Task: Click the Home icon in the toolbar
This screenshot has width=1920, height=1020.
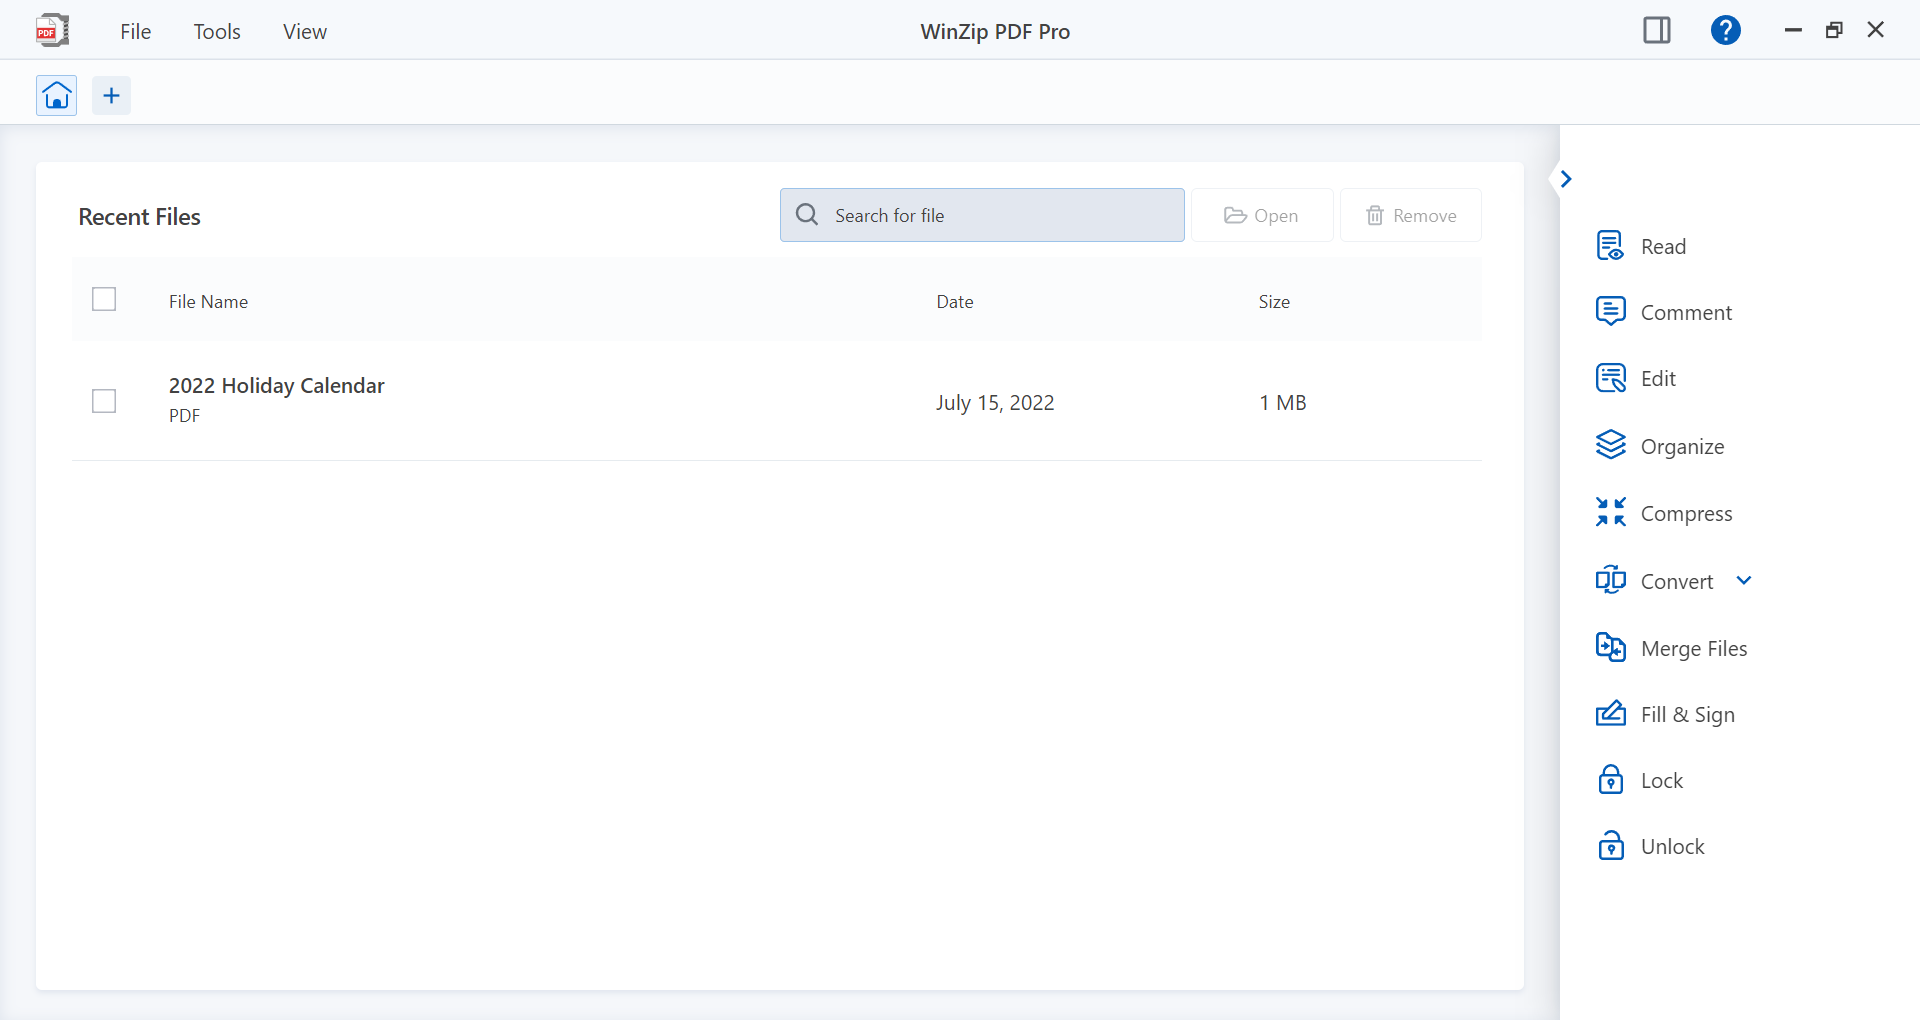Action: pos(56,95)
